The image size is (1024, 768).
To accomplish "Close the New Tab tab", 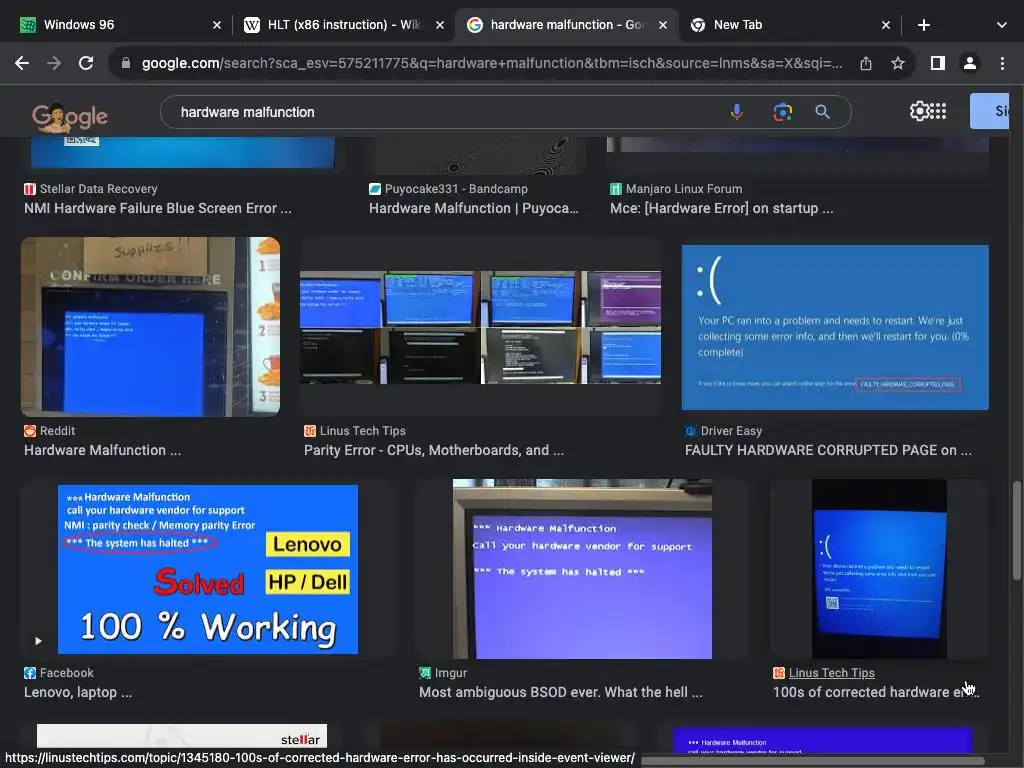I will pyautogui.click(x=886, y=25).
